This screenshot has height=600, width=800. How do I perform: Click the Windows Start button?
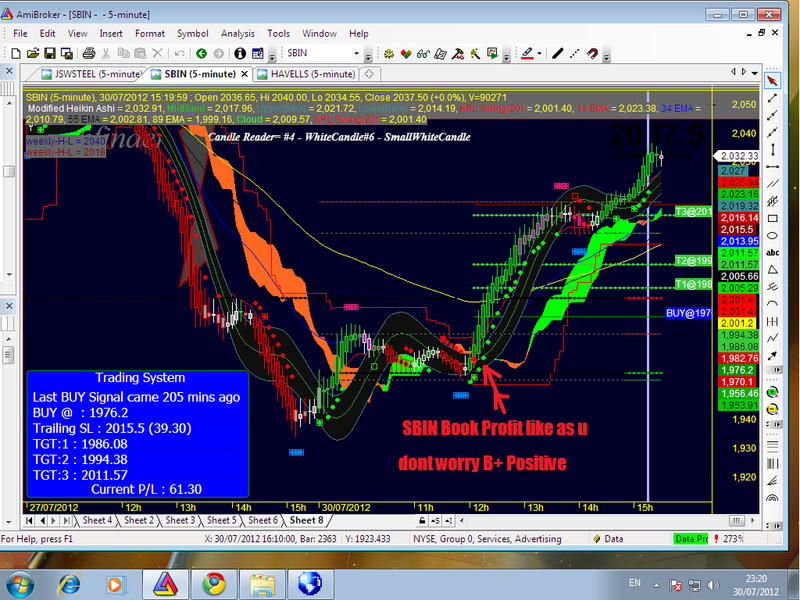coord(20,585)
